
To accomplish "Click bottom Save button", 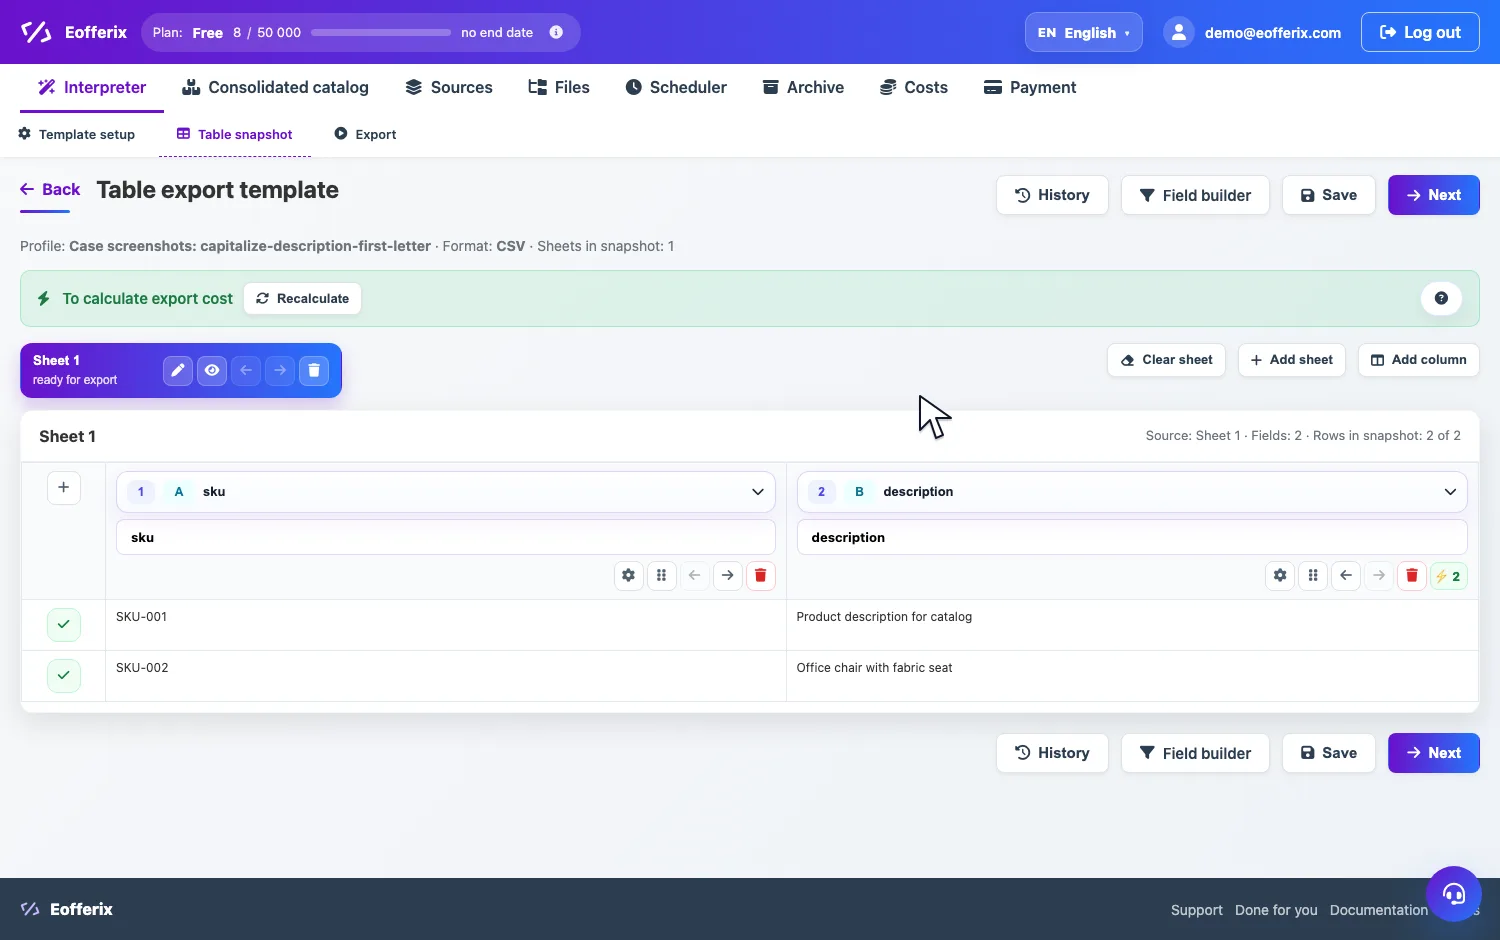I will click(1329, 753).
